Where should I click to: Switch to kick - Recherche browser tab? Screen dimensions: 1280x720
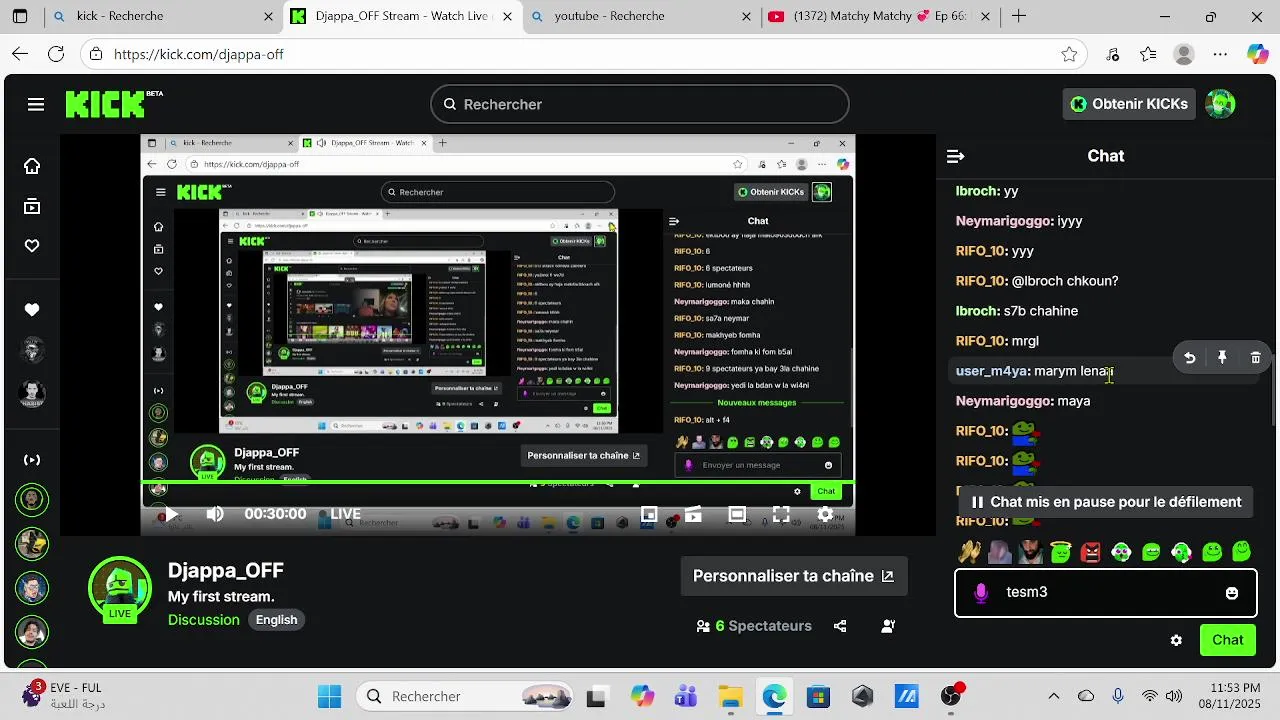pos(162,16)
